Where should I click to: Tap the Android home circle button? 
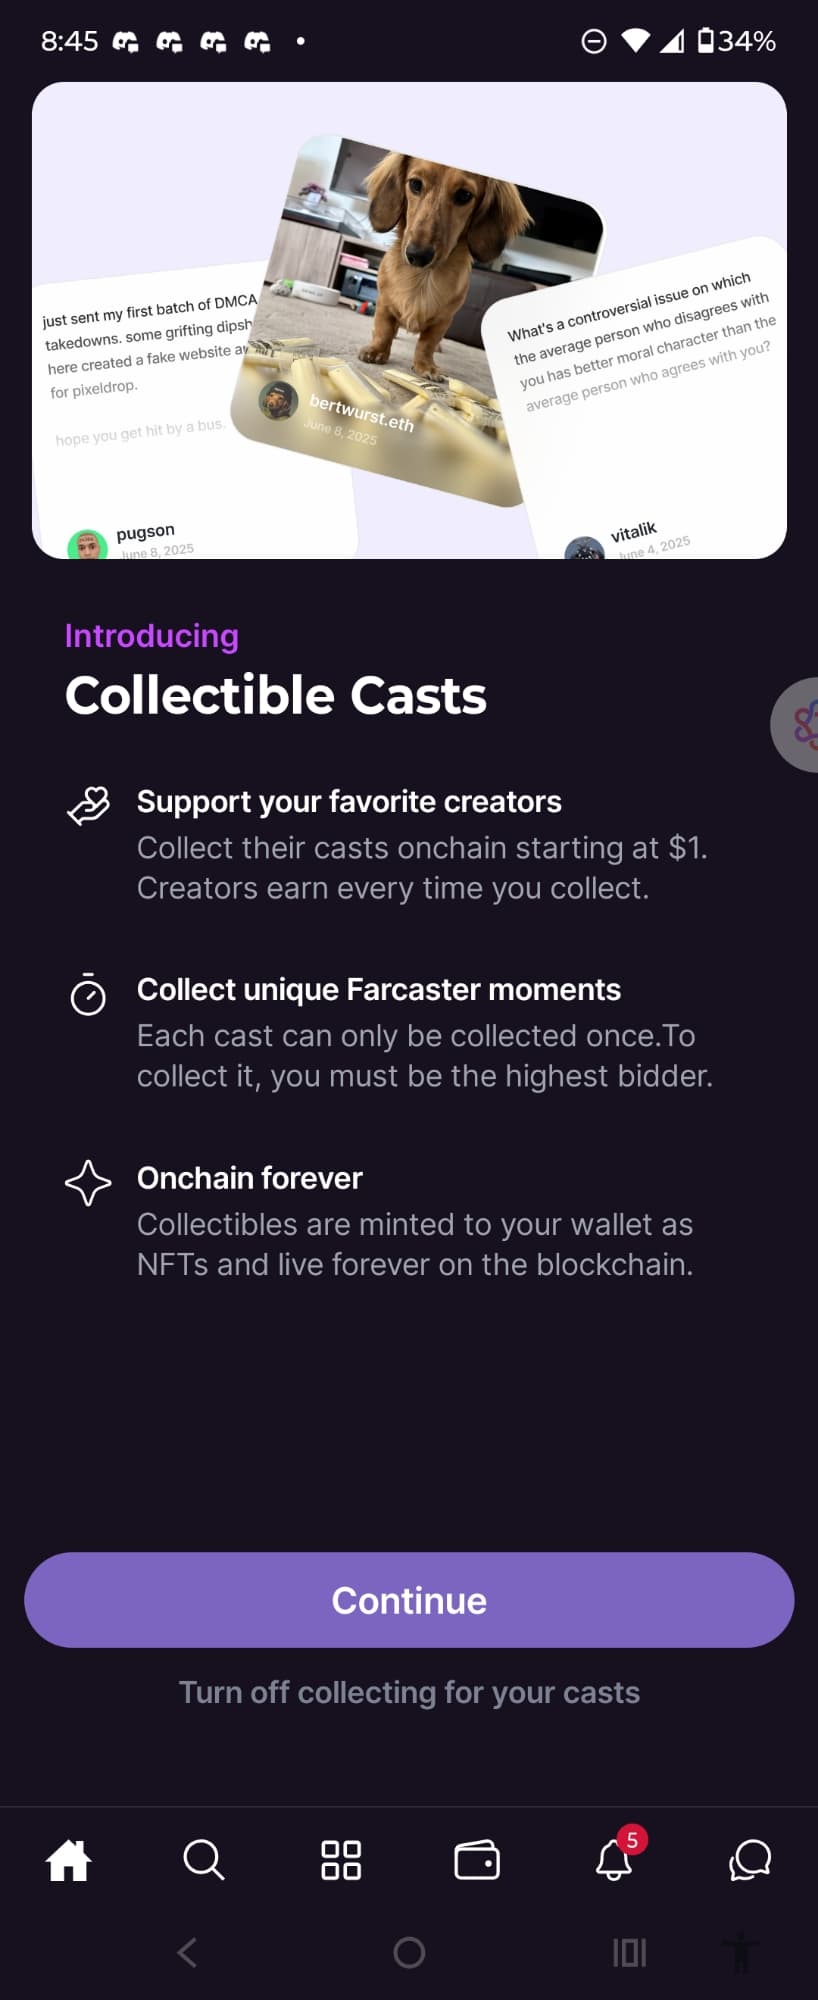click(x=409, y=1952)
